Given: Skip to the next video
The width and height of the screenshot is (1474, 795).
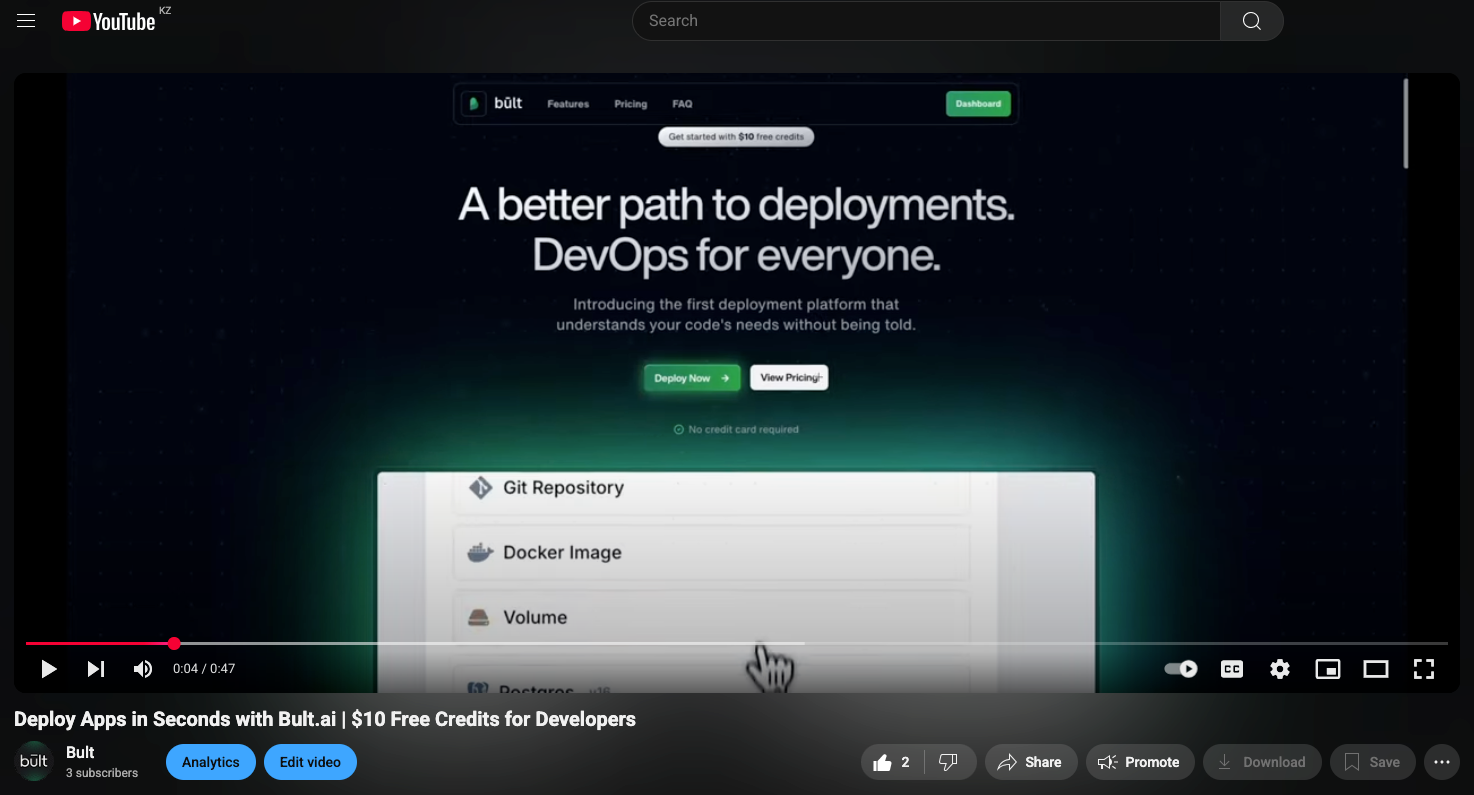Looking at the screenshot, I should tap(95, 669).
